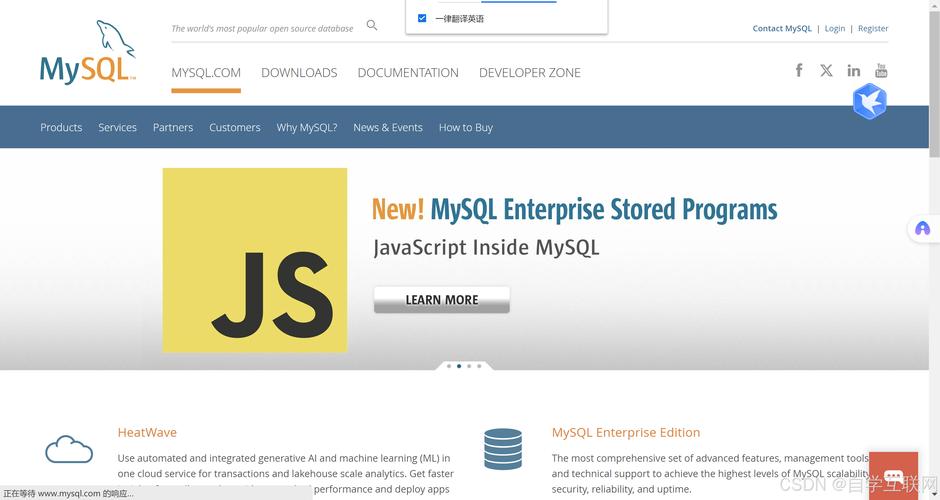Open the DOCUMENTATION tab

pyautogui.click(x=408, y=73)
